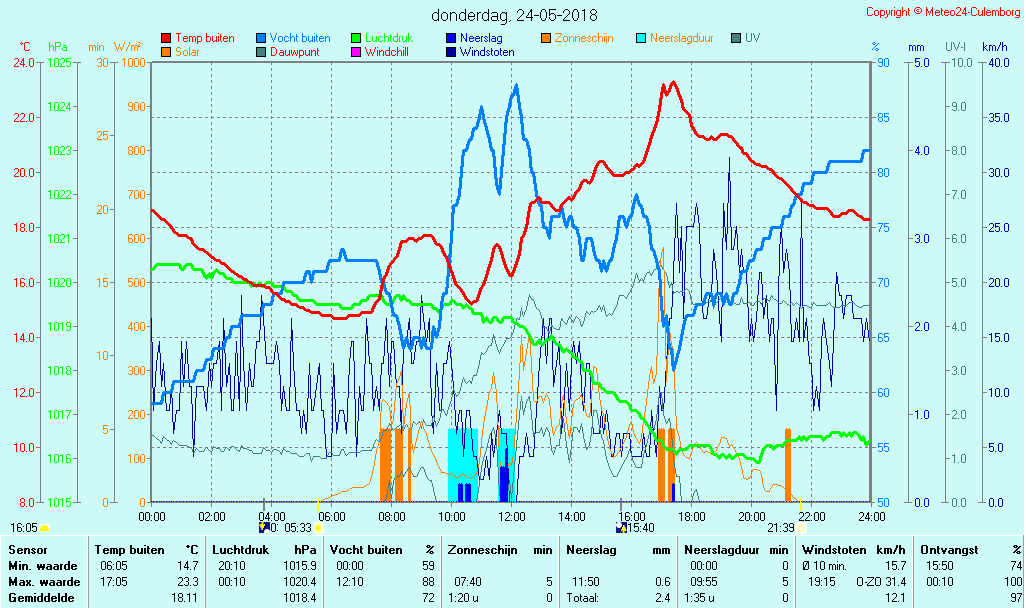Click the blue Vocht buiten legend square
The height and width of the screenshot is (608, 1026).
click(261, 39)
